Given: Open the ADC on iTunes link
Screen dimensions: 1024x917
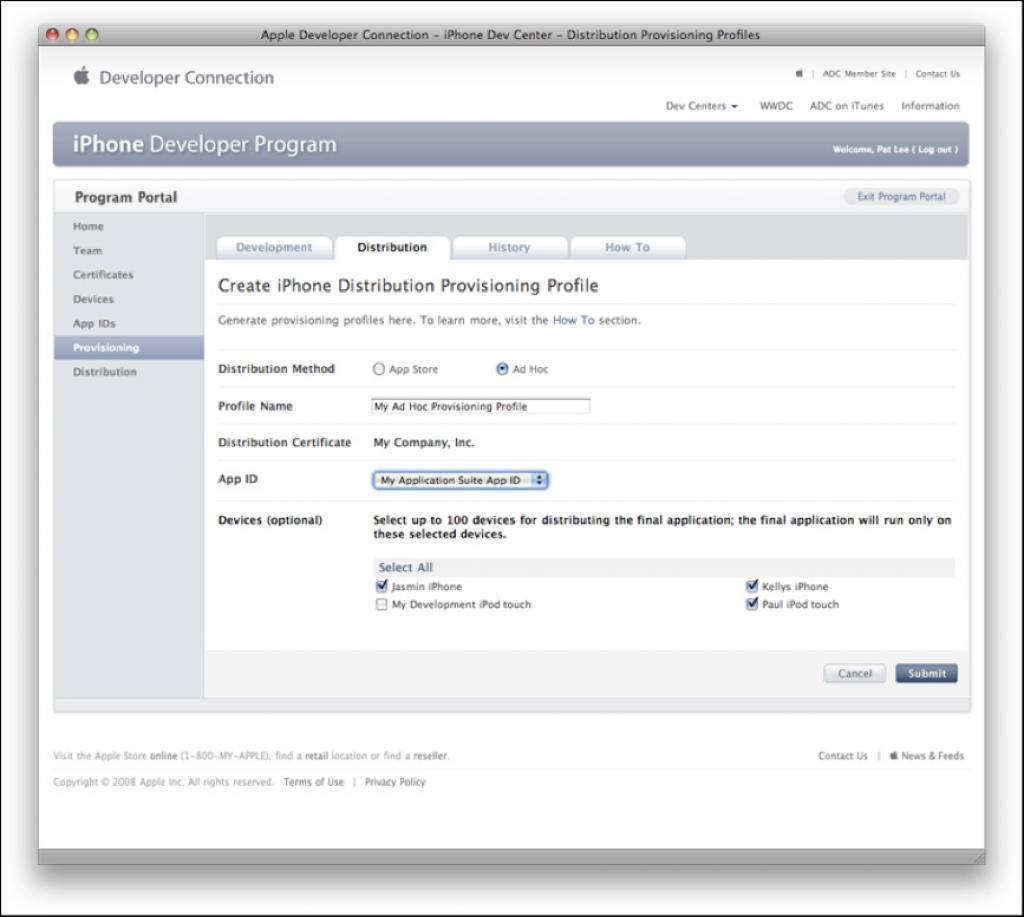Looking at the screenshot, I should (846, 106).
